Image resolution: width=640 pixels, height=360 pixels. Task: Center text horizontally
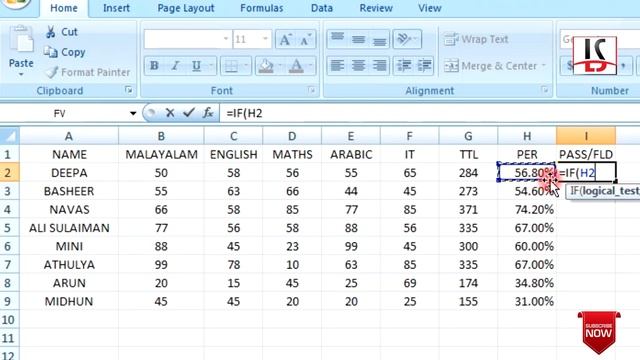pyautogui.click(x=358, y=65)
